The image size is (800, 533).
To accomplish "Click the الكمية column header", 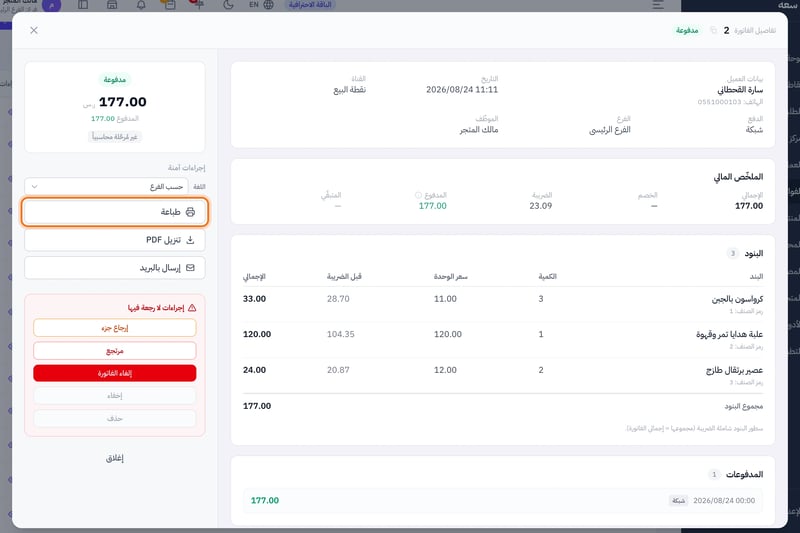I will [547, 276].
